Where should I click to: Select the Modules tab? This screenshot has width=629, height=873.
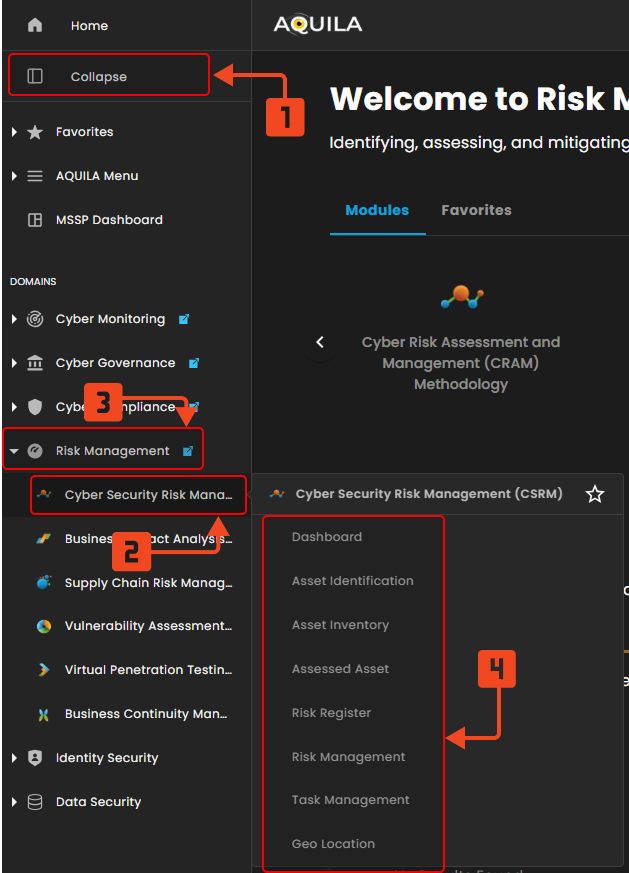tap(377, 210)
